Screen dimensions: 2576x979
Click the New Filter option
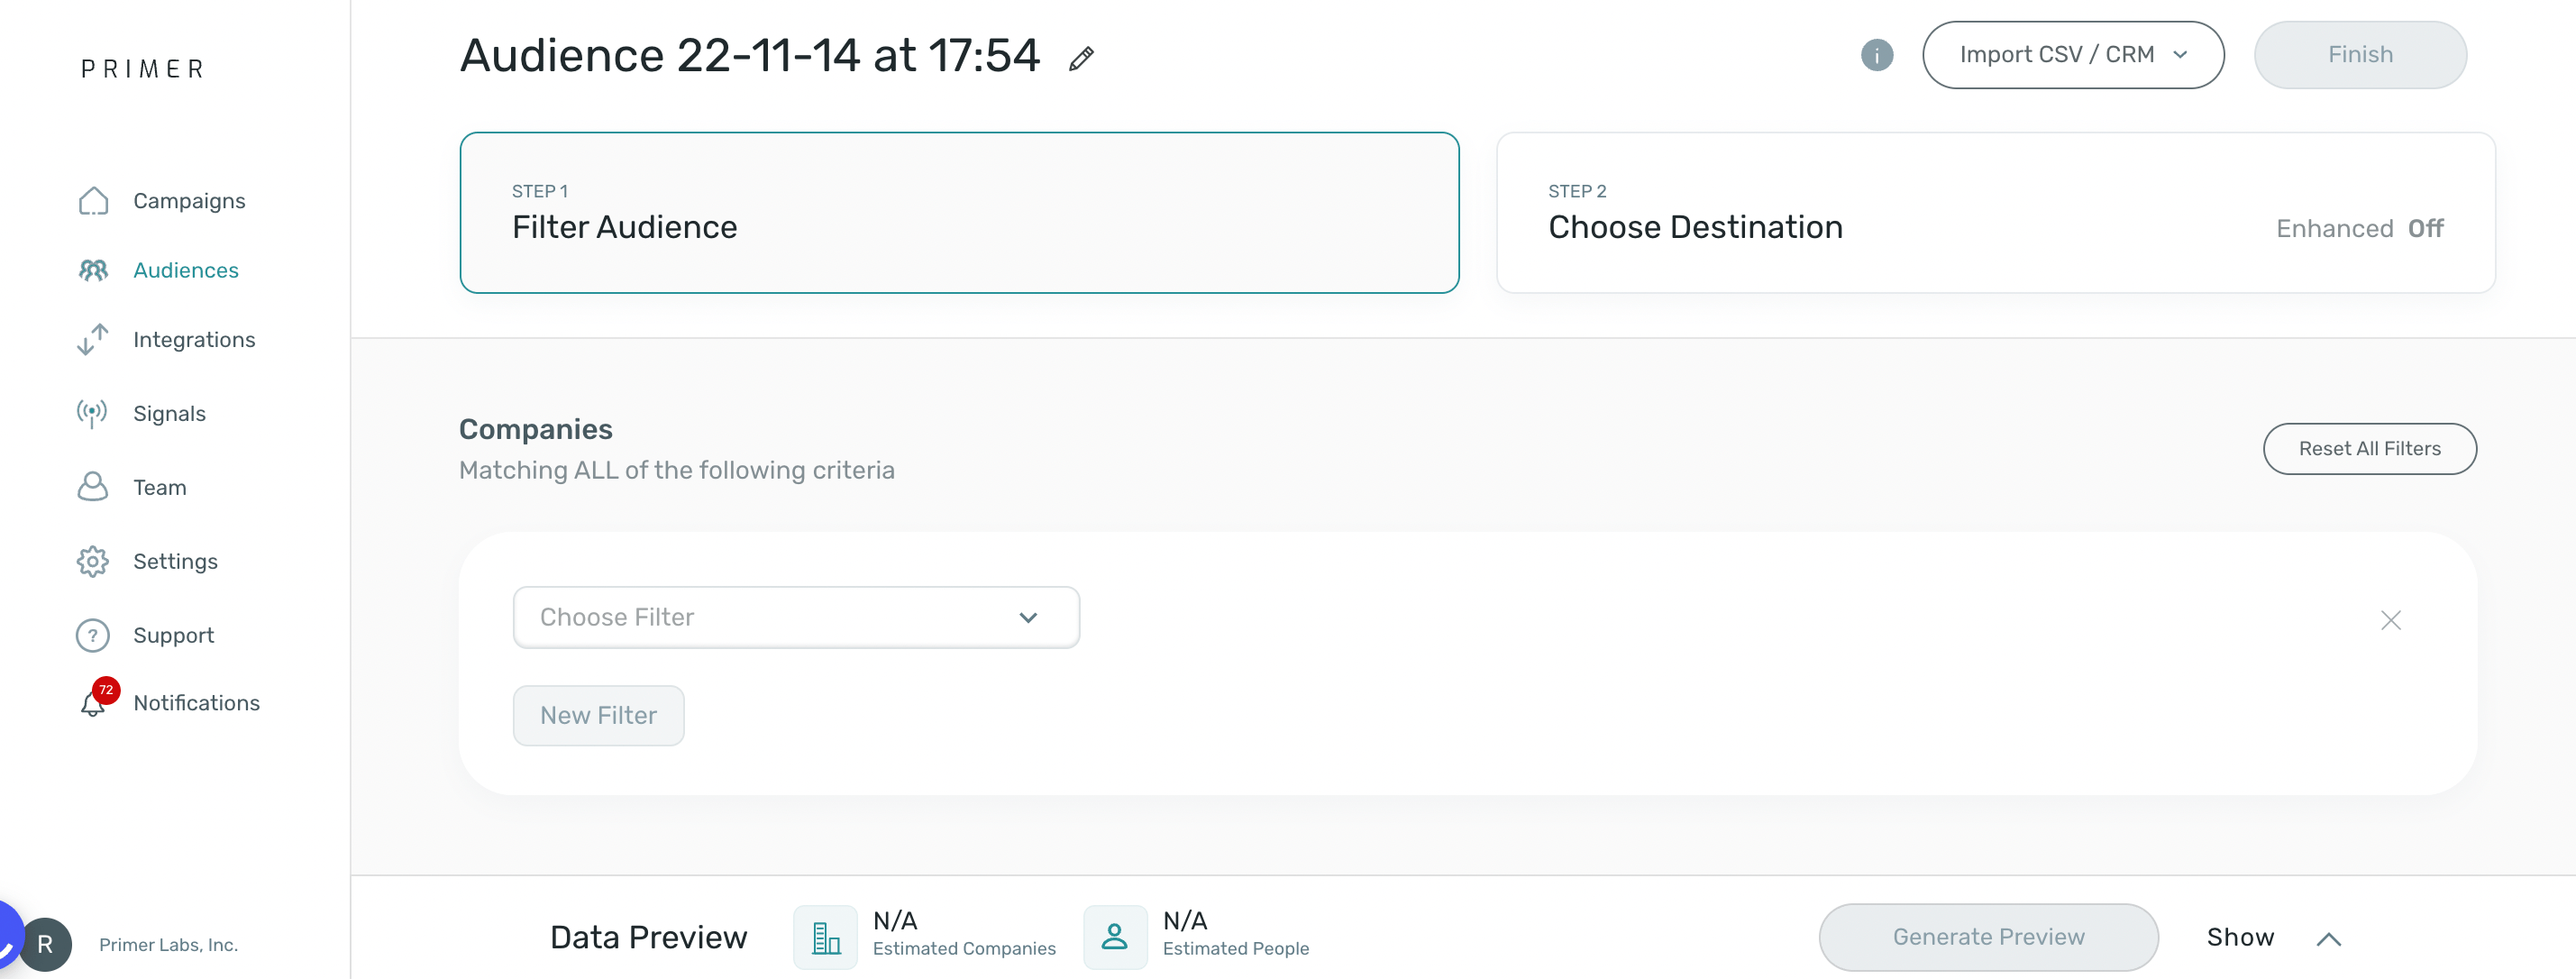tap(598, 715)
